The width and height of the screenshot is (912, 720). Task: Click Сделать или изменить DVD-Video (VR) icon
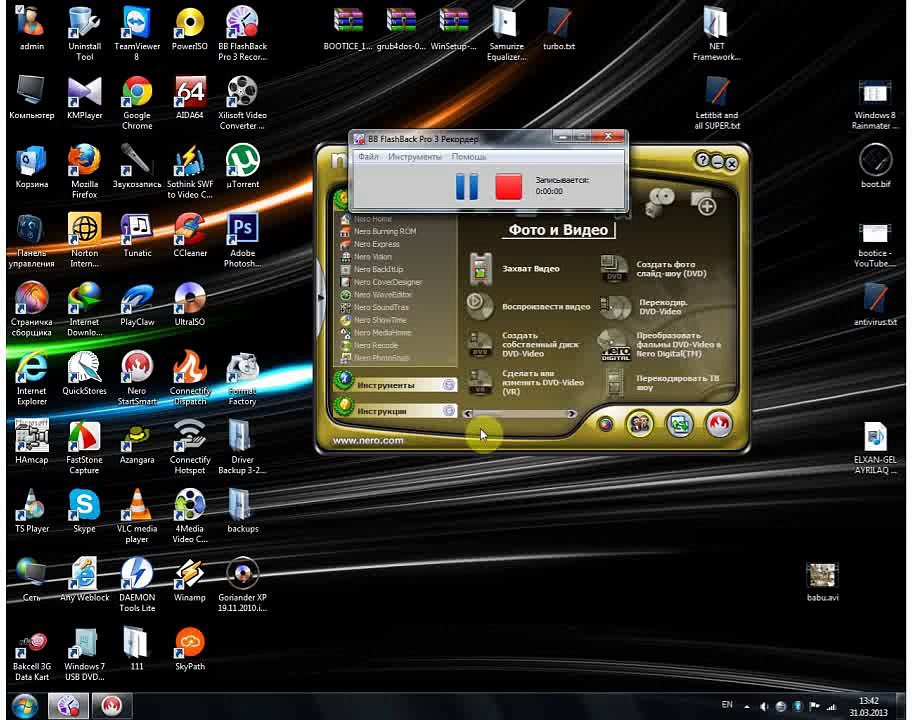[x=480, y=382]
